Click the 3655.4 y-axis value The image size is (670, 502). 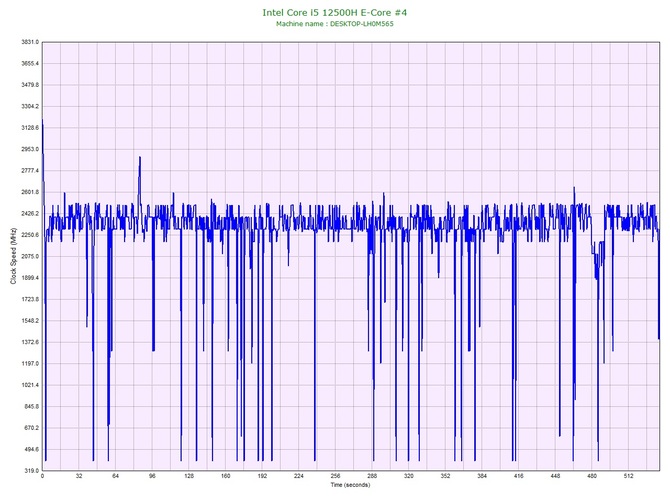[30, 63]
